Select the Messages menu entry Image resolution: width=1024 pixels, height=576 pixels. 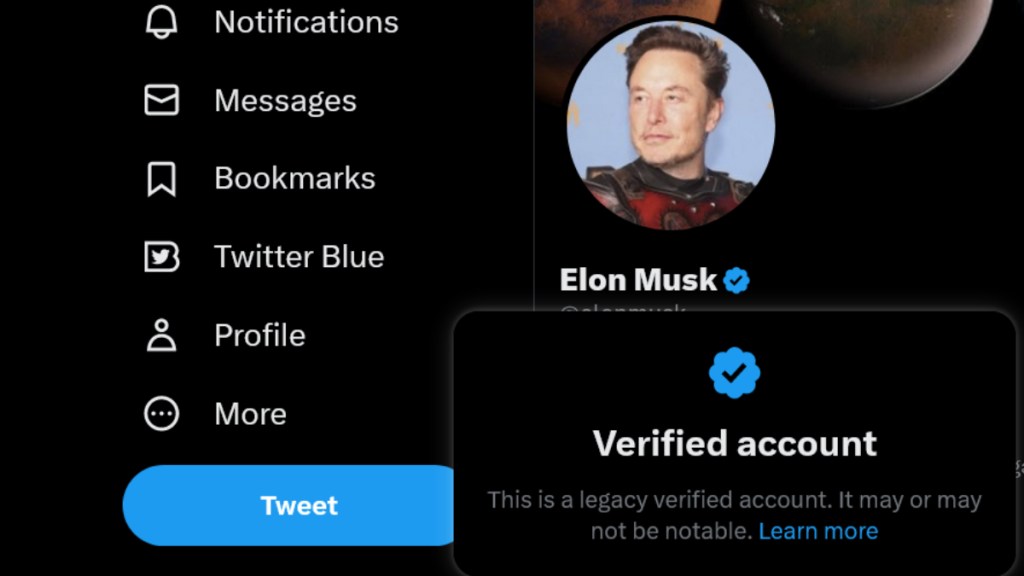coord(285,99)
